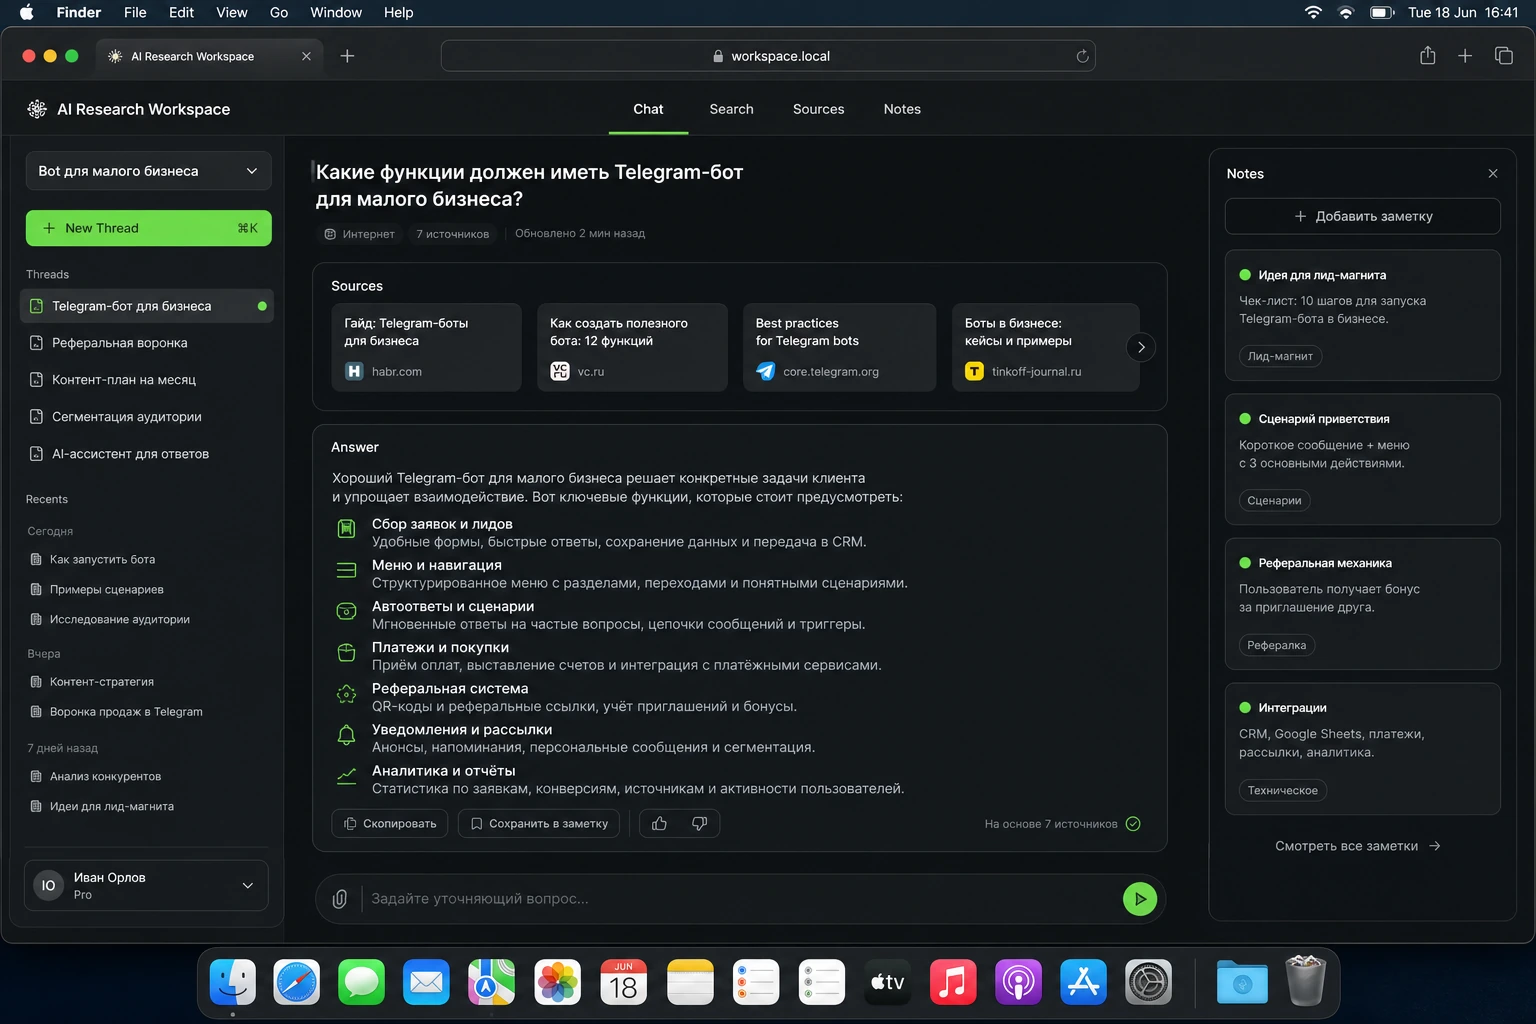1536x1024 pixels.
Task: Click 'Добавить заметку' button
Action: pyautogui.click(x=1363, y=216)
